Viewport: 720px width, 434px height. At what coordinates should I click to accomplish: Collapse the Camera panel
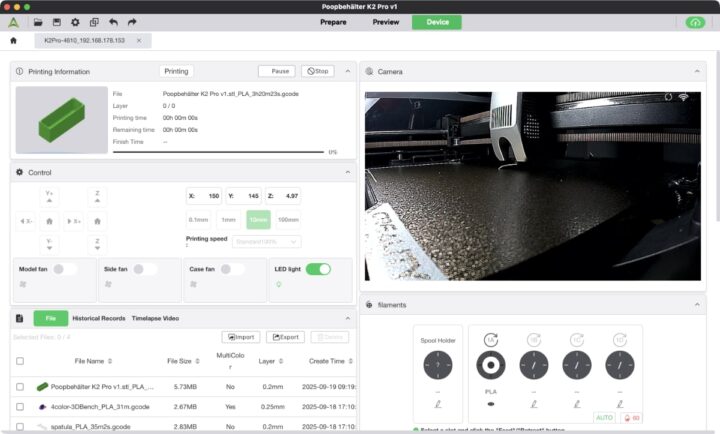coord(697,71)
